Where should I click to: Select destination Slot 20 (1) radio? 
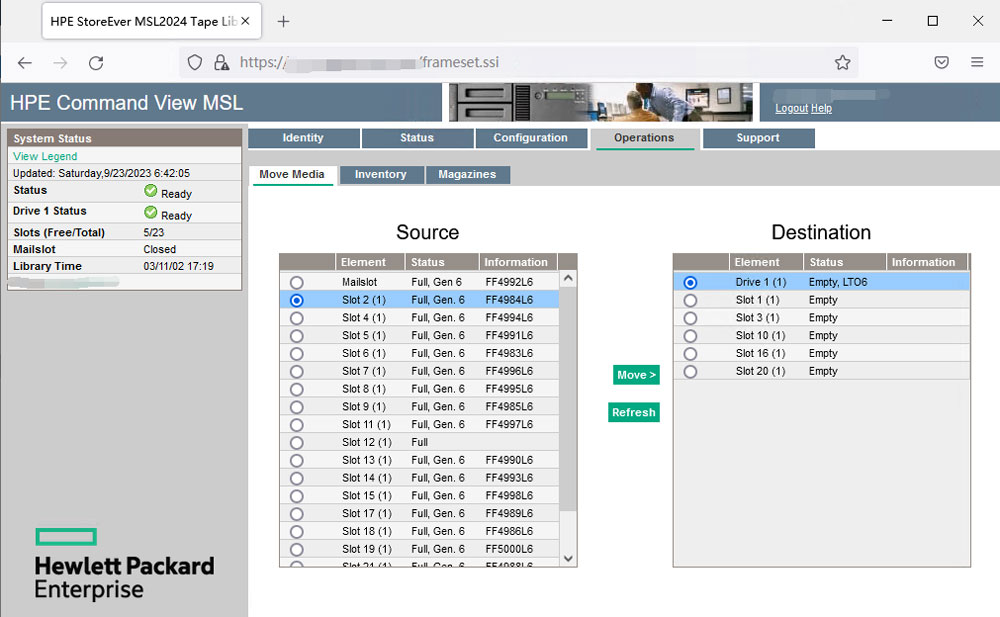click(x=690, y=371)
